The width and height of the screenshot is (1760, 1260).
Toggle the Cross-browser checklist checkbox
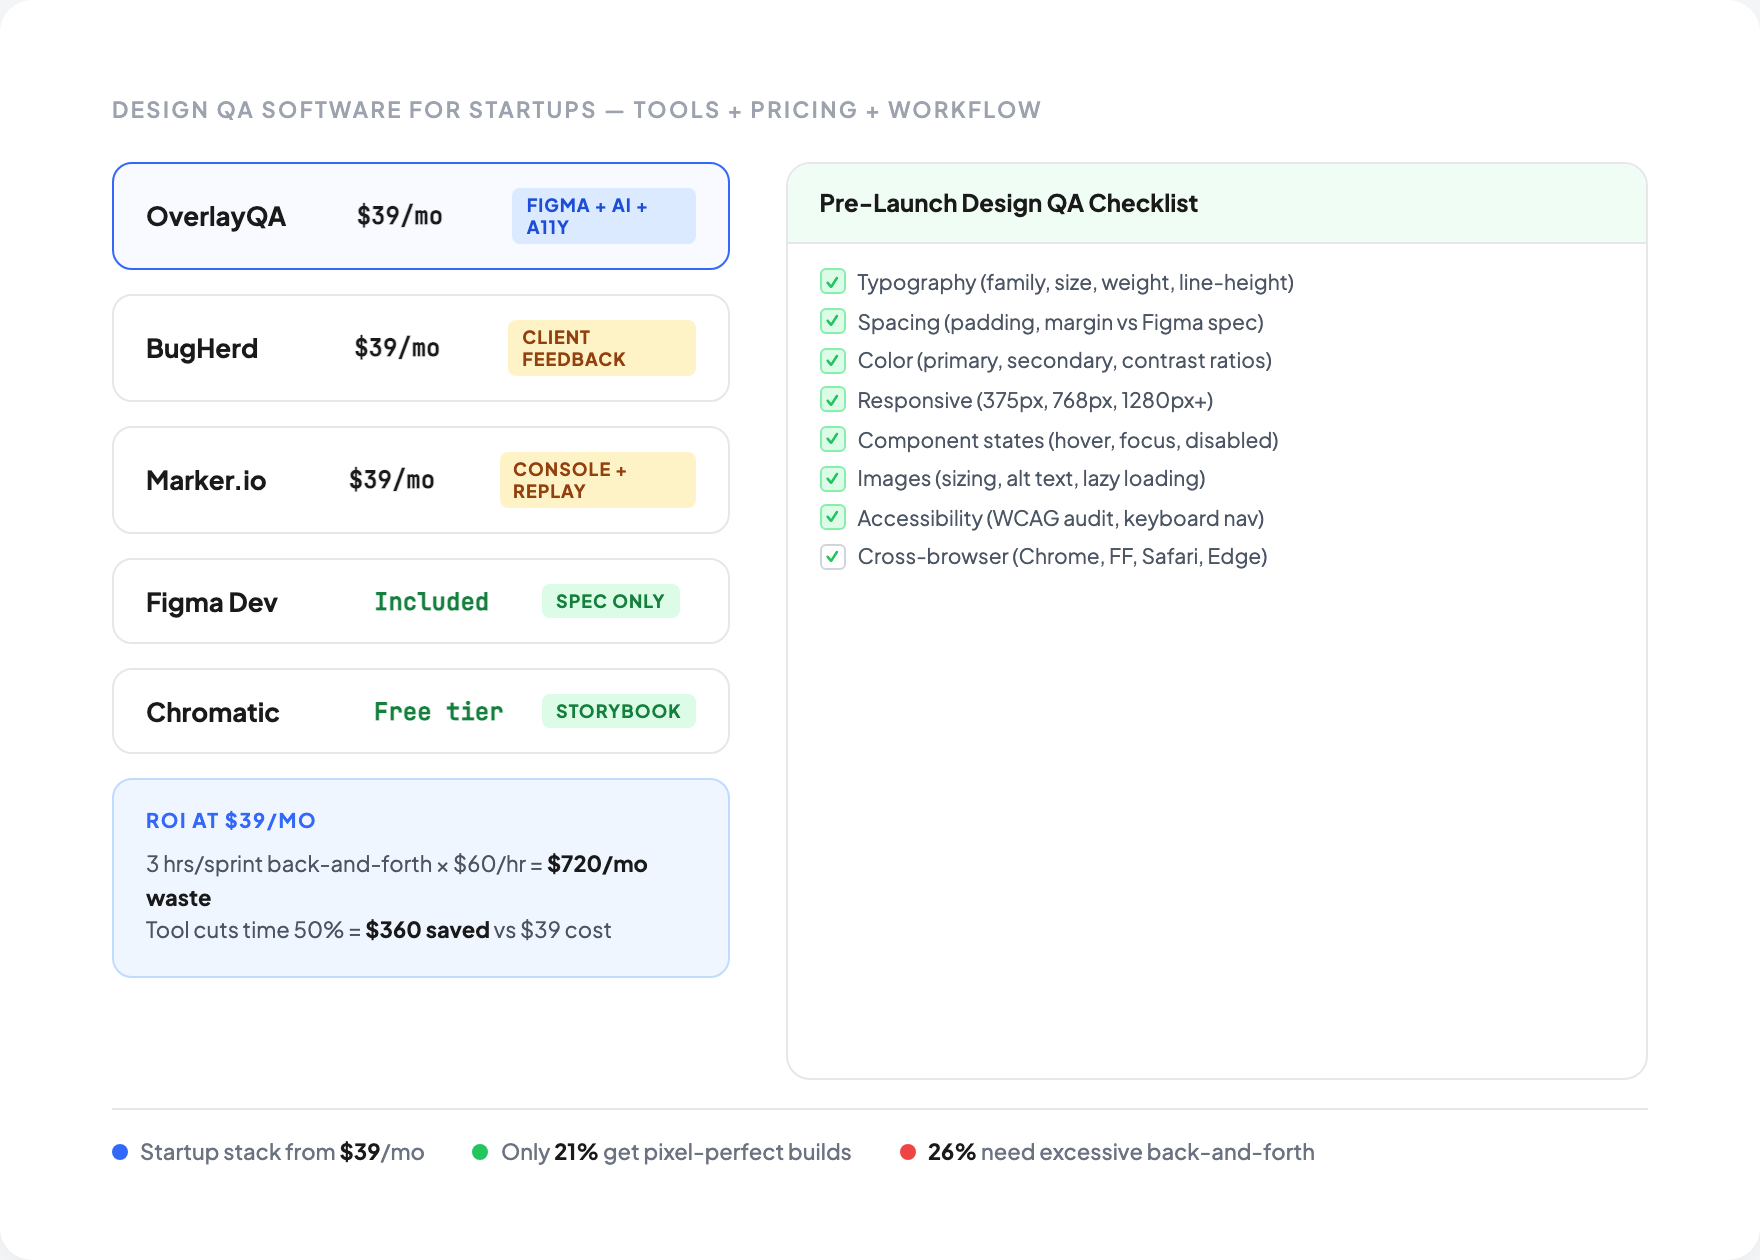(833, 557)
